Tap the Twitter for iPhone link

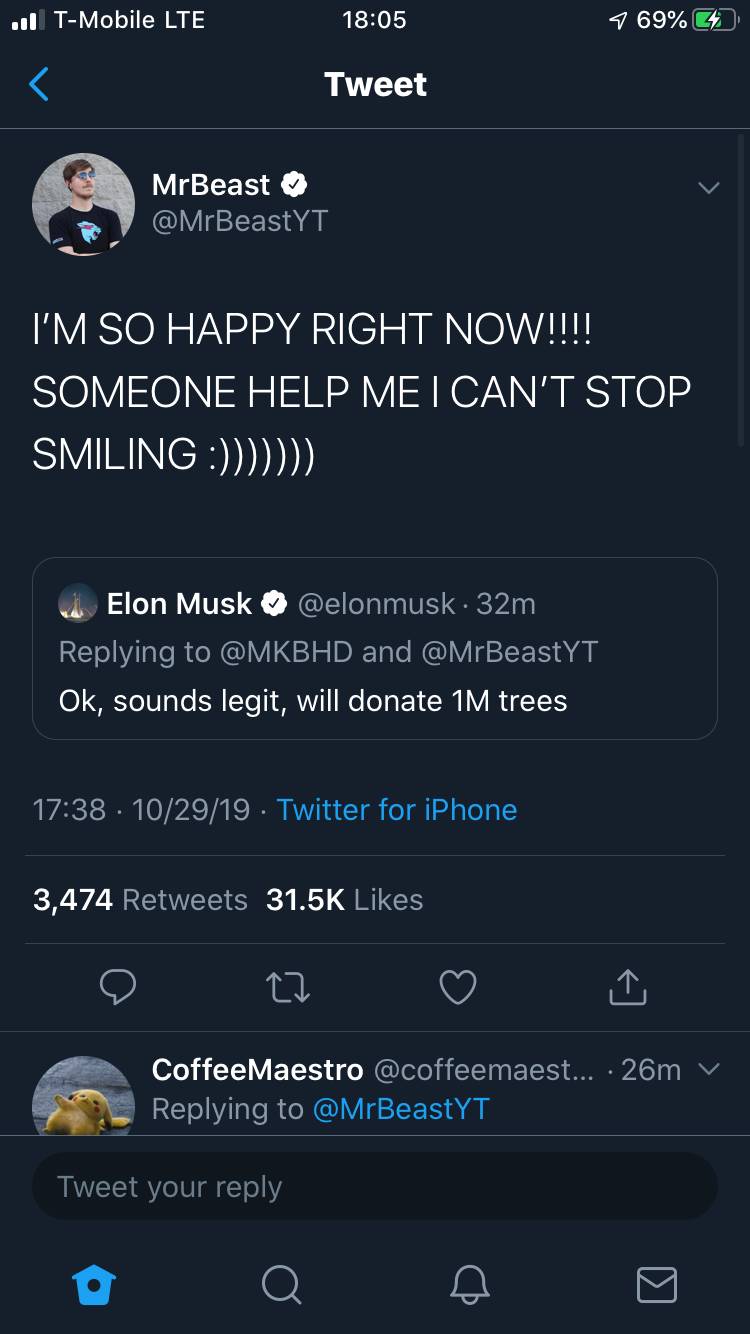click(x=396, y=809)
